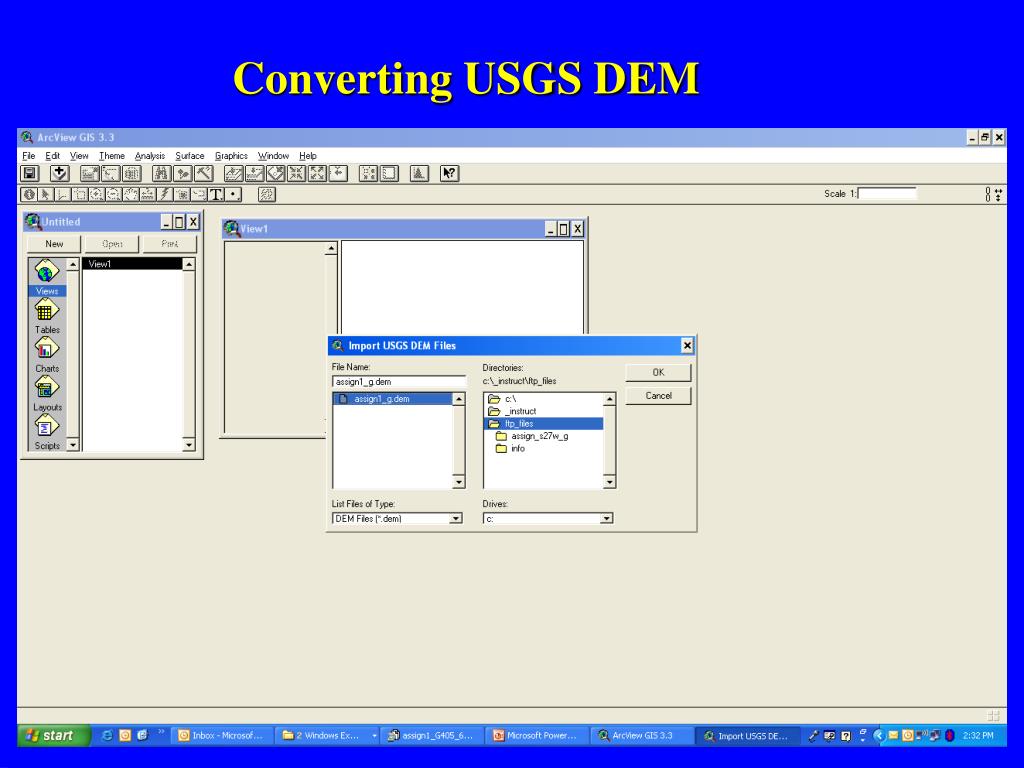Close the Import USGS DEM Files dialog

coord(687,345)
